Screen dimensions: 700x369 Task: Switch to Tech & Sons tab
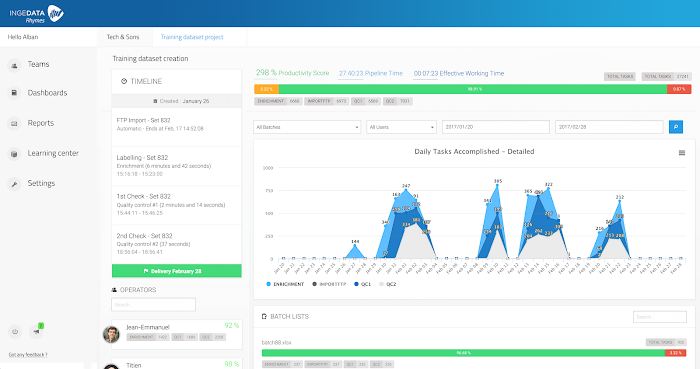point(123,37)
